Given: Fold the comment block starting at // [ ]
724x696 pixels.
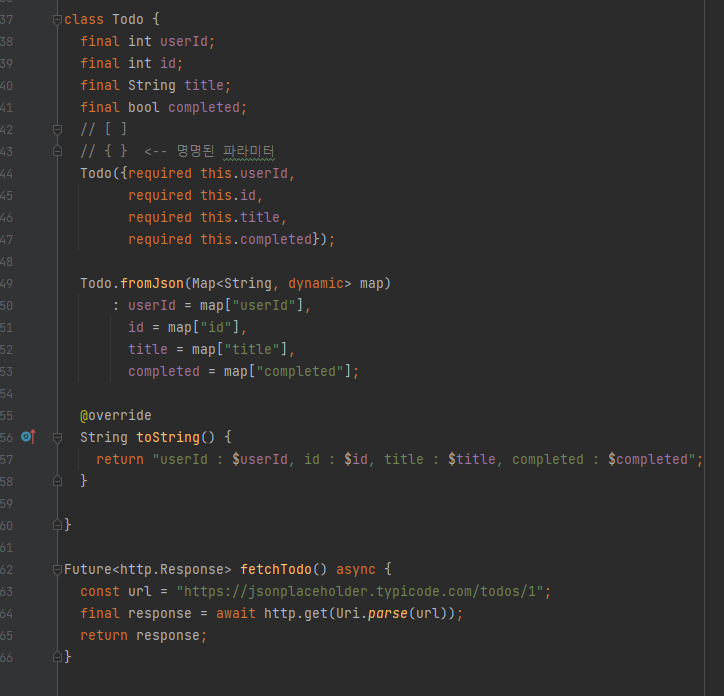Looking at the screenshot, I should [x=57, y=130].
